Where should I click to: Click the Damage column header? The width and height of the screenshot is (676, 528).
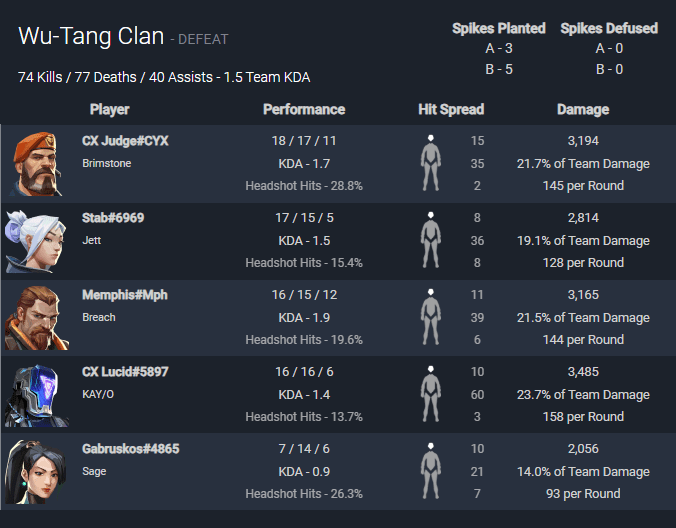coord(583,109)
